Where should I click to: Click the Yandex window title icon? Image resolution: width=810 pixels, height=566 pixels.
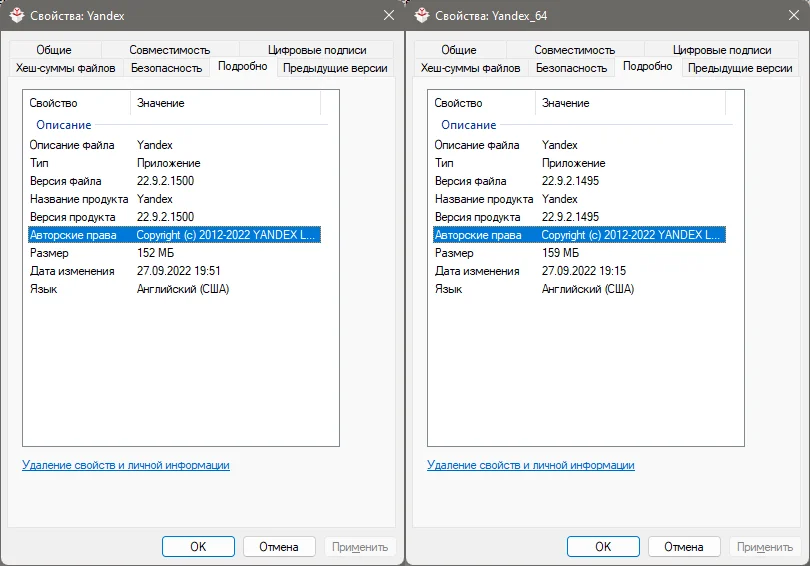tap(17, 15)
